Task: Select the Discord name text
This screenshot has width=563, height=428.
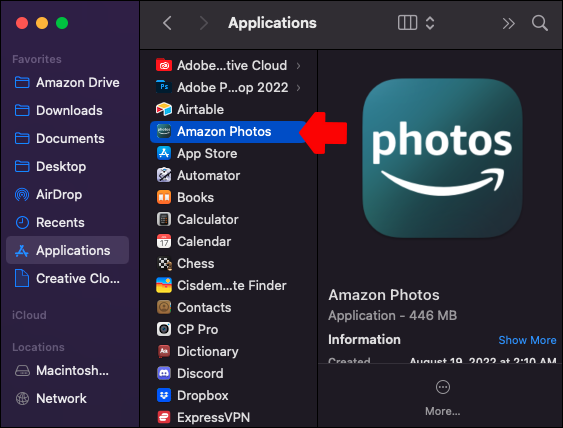Action: [200, 374]
